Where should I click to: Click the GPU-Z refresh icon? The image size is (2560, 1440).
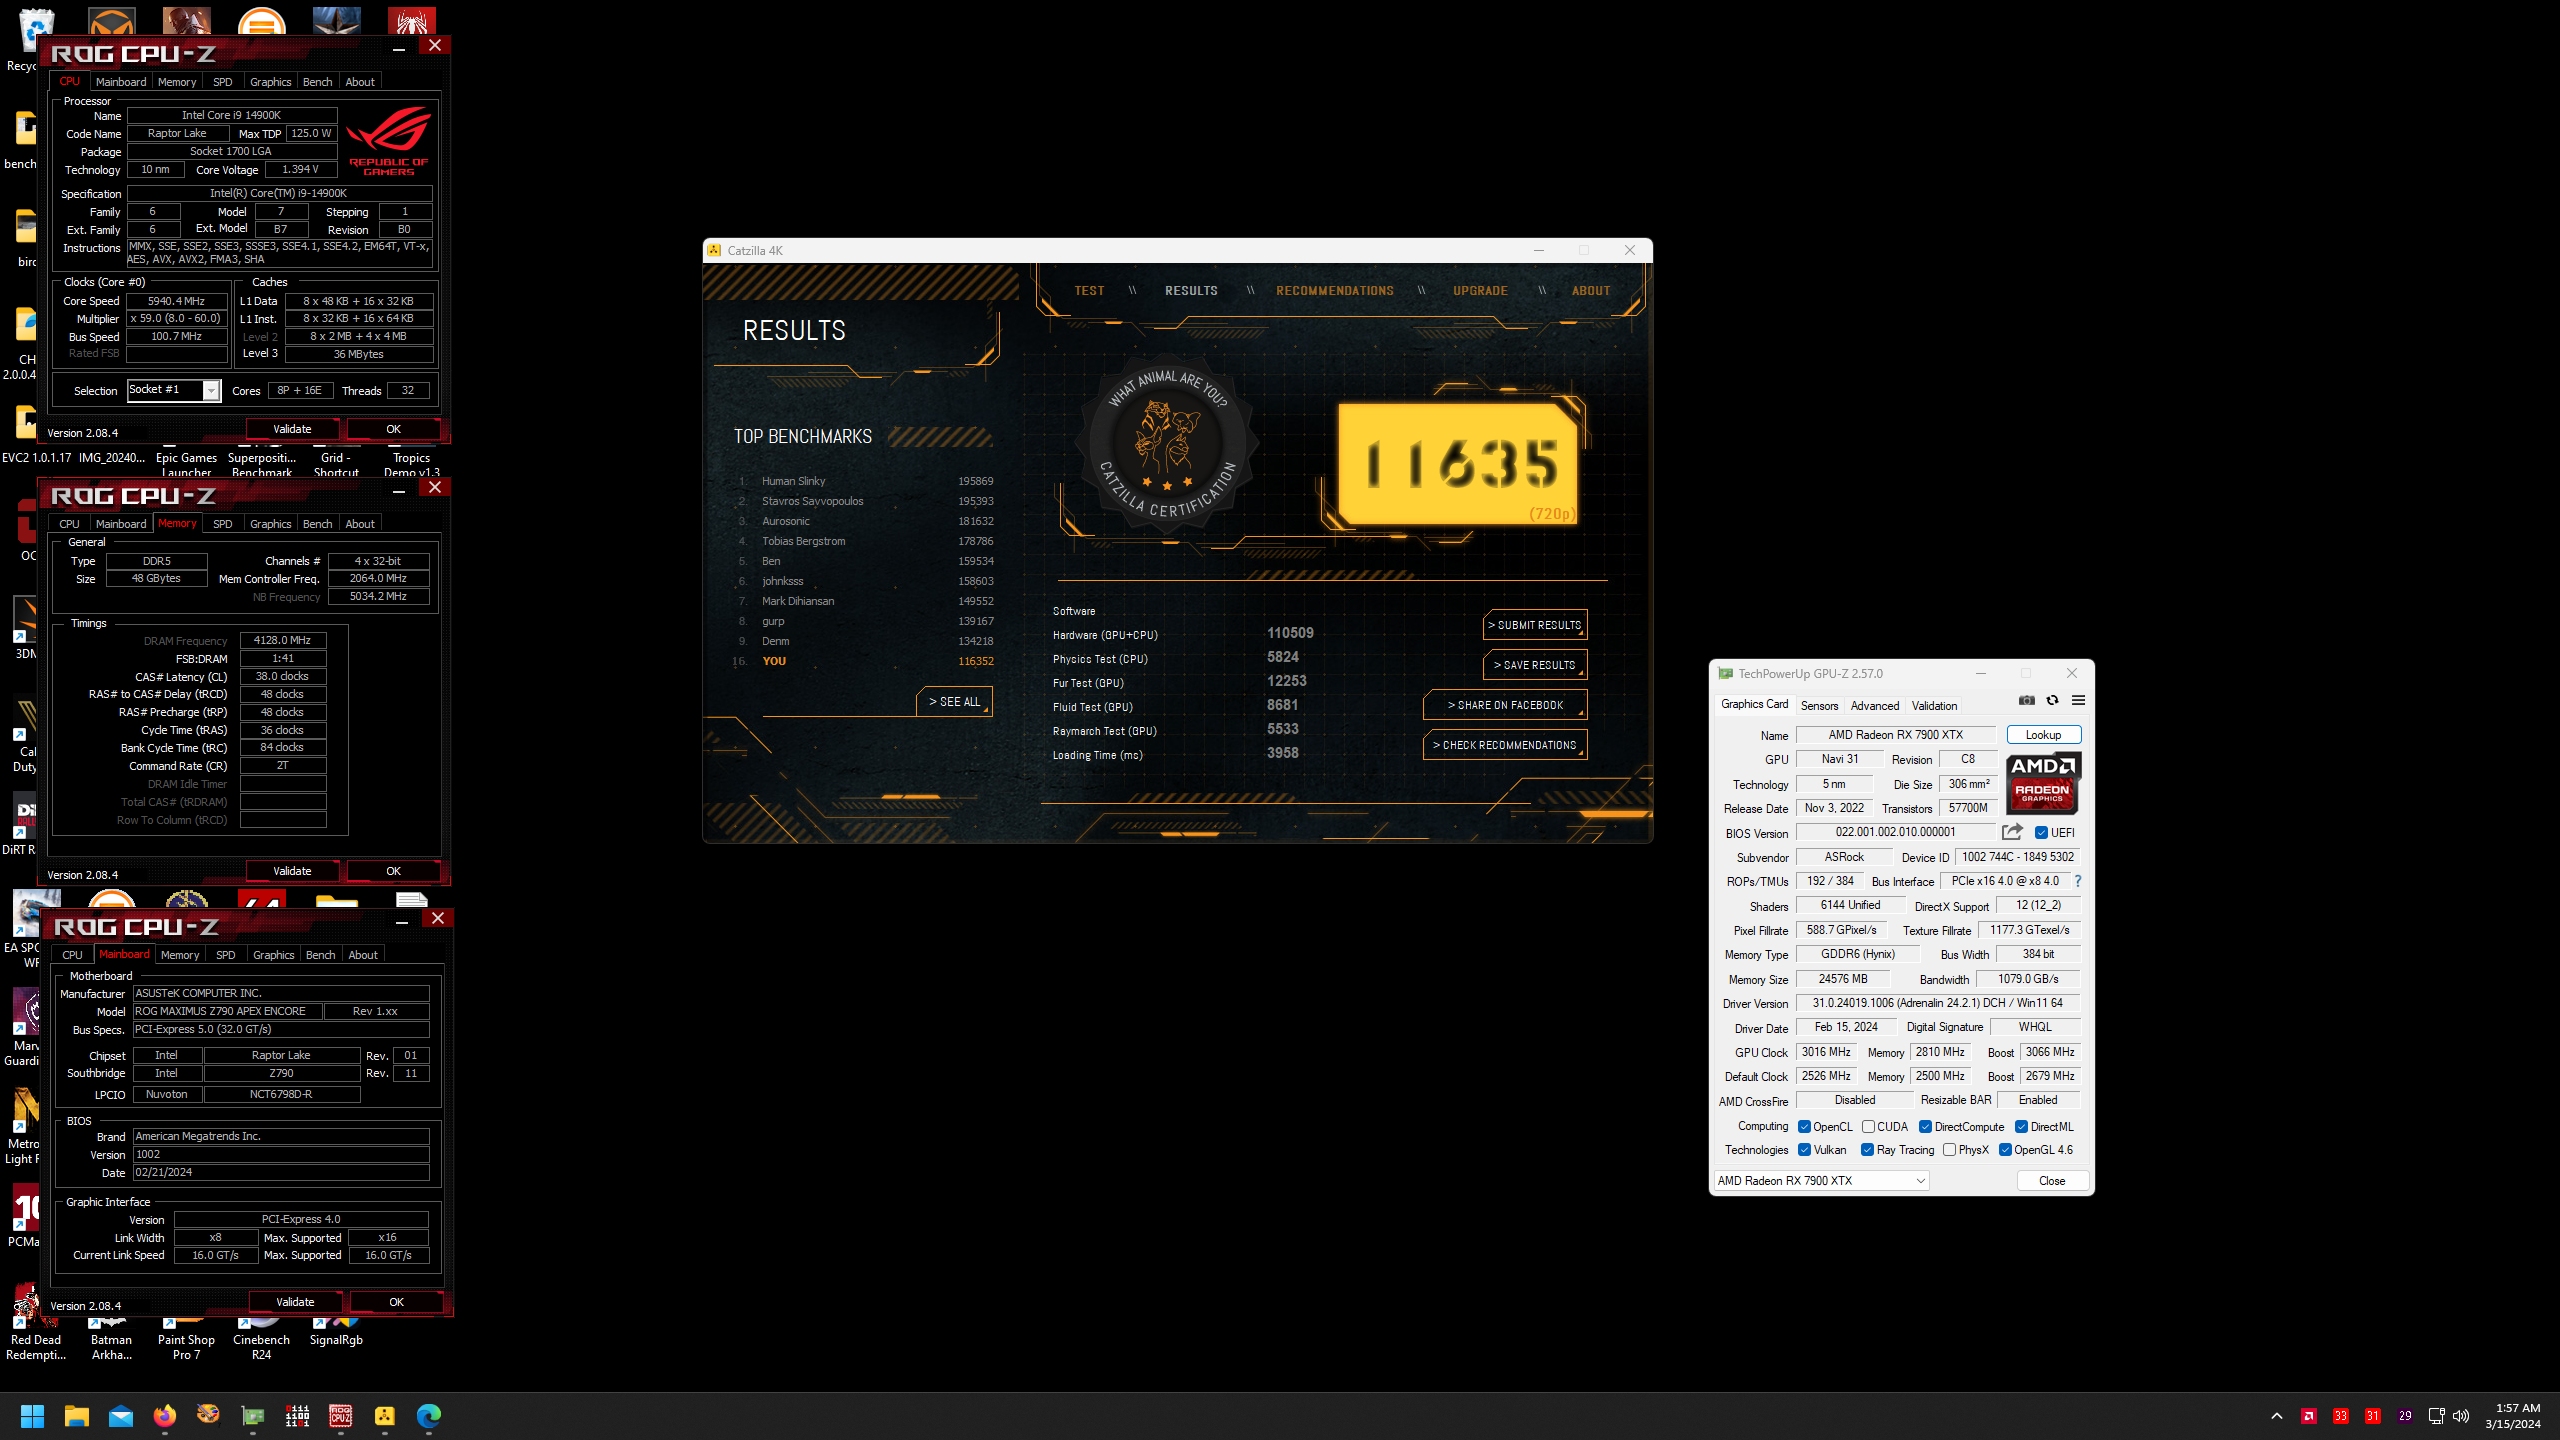pyautogui.click(x=2052, y=700)
